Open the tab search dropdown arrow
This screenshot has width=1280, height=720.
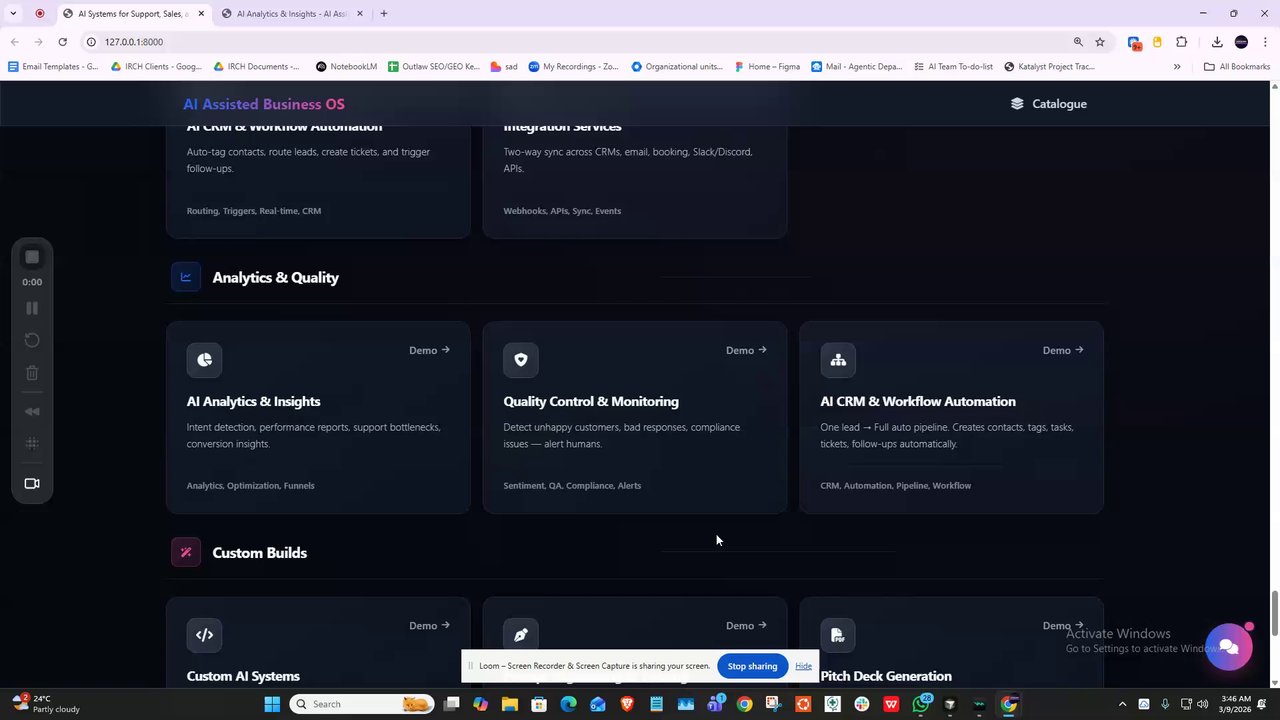coord(13,14)
